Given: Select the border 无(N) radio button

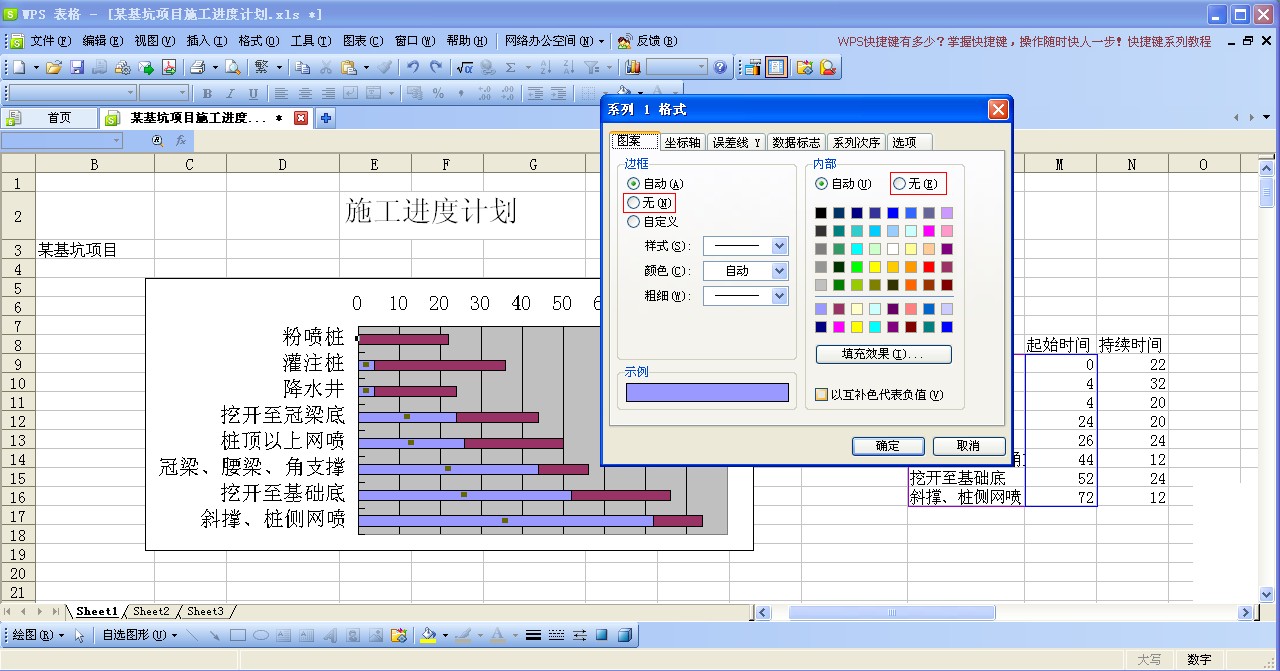Looking at the screenshot, I should tap(633, 203).
